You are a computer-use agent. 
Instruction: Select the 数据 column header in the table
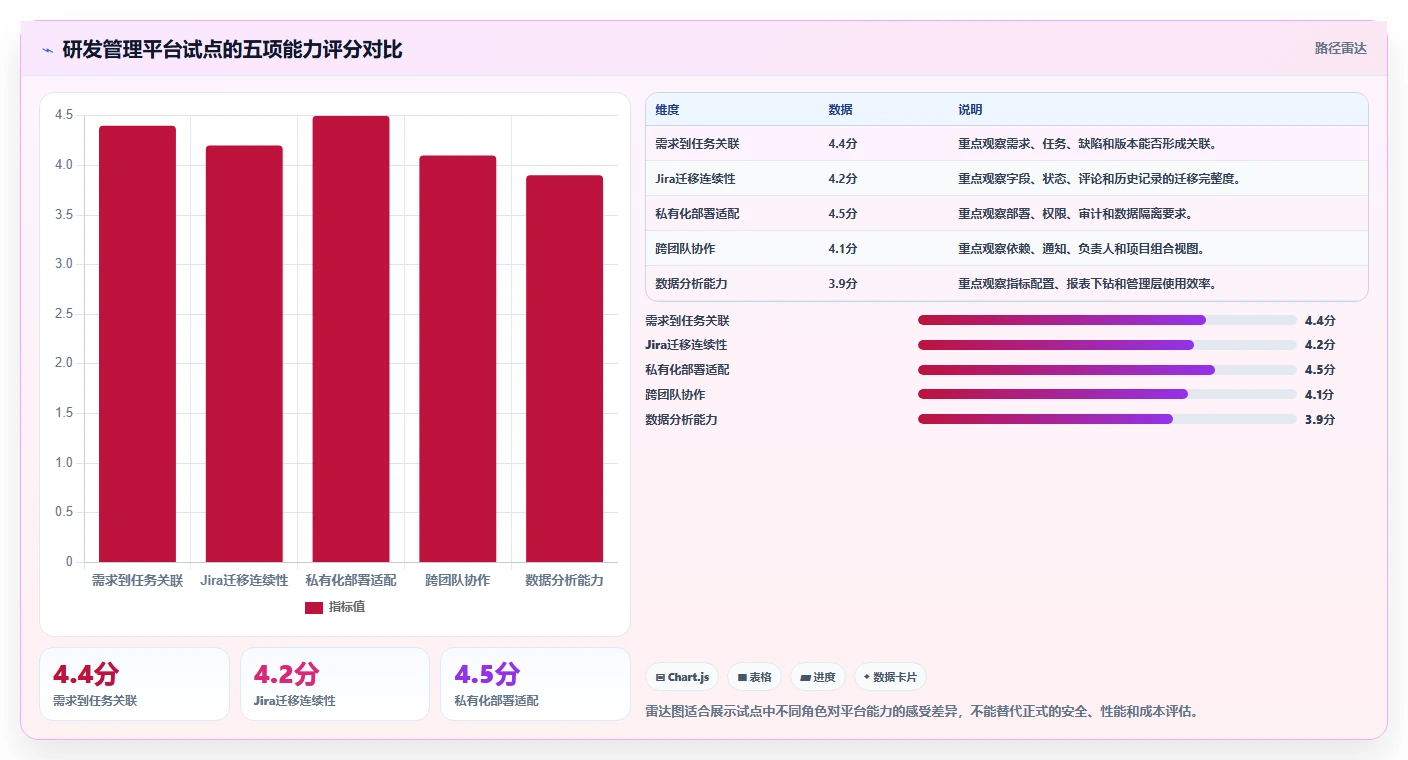(841, 110)
